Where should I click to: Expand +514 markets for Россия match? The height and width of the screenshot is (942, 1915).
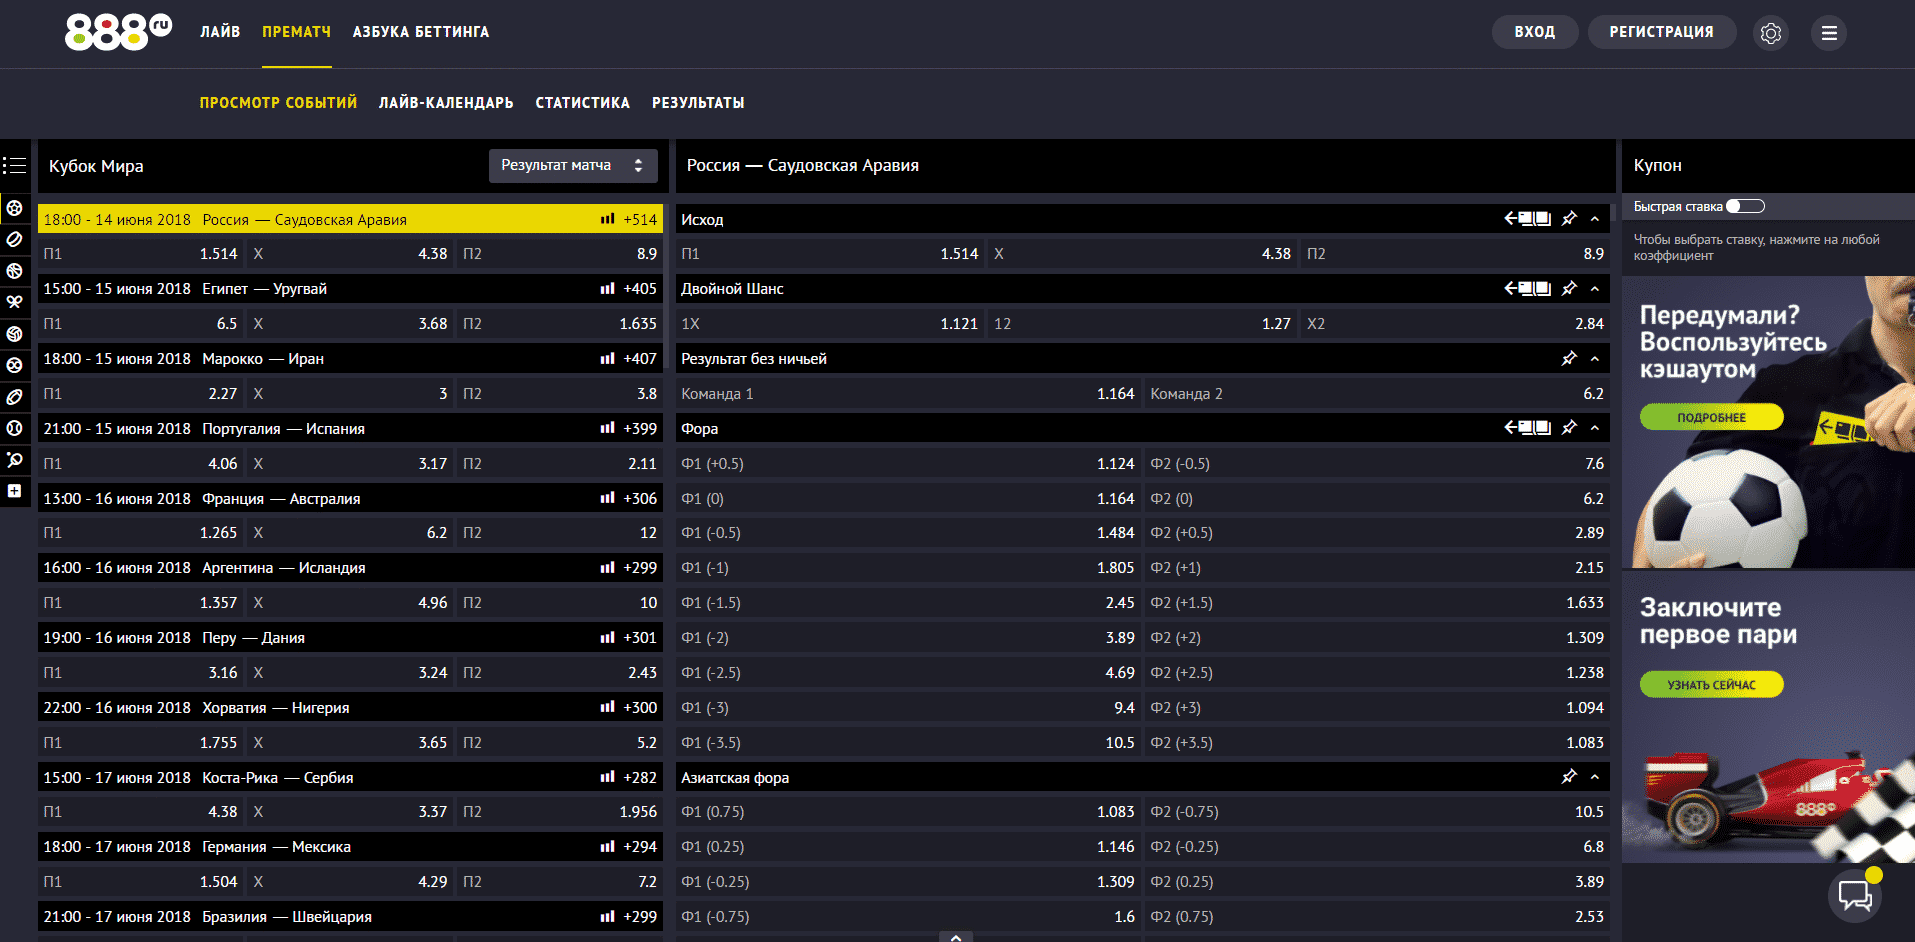pos(640,219)
